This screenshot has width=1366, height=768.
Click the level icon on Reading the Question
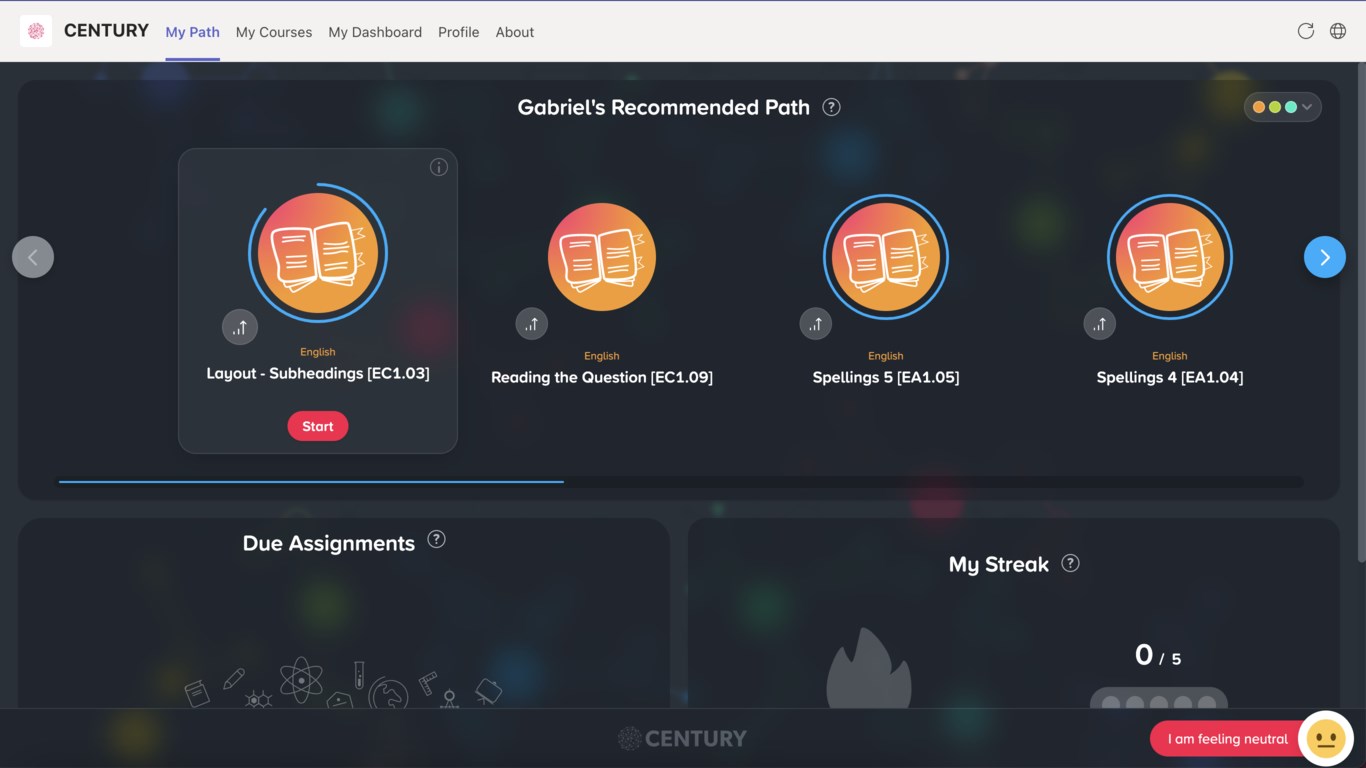(x=532, y=323)
